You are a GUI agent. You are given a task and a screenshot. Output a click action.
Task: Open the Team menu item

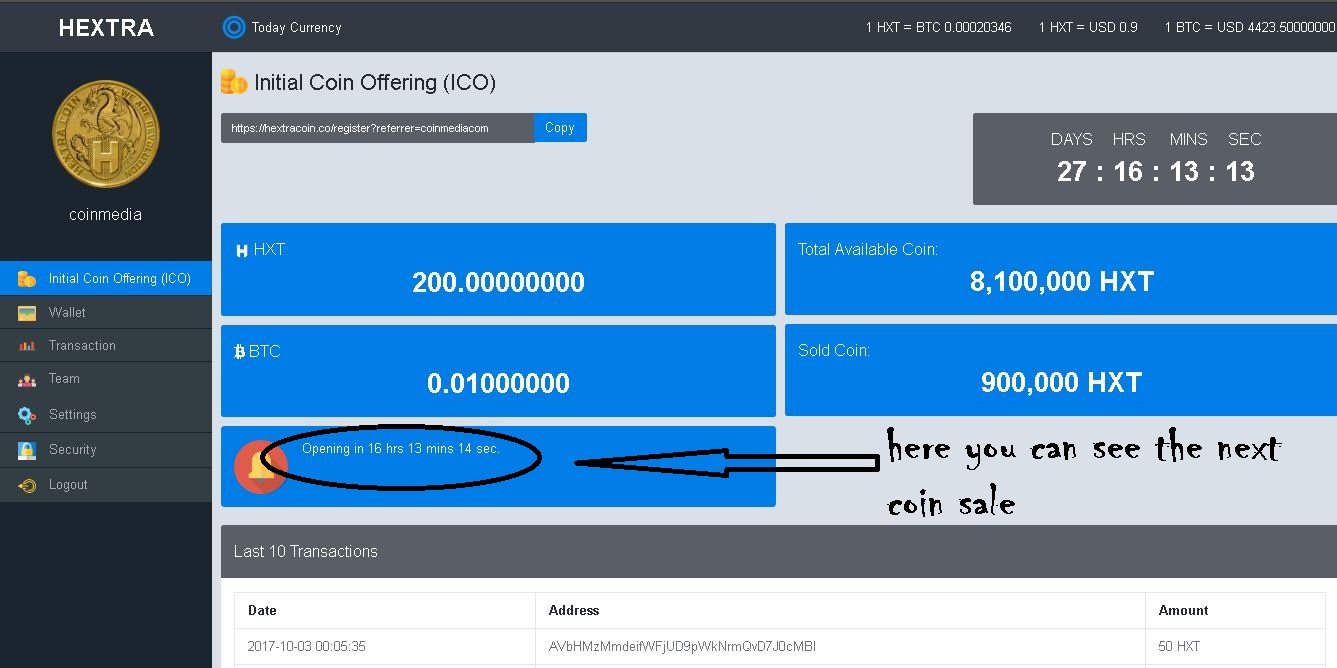click(x=106, y=379)
